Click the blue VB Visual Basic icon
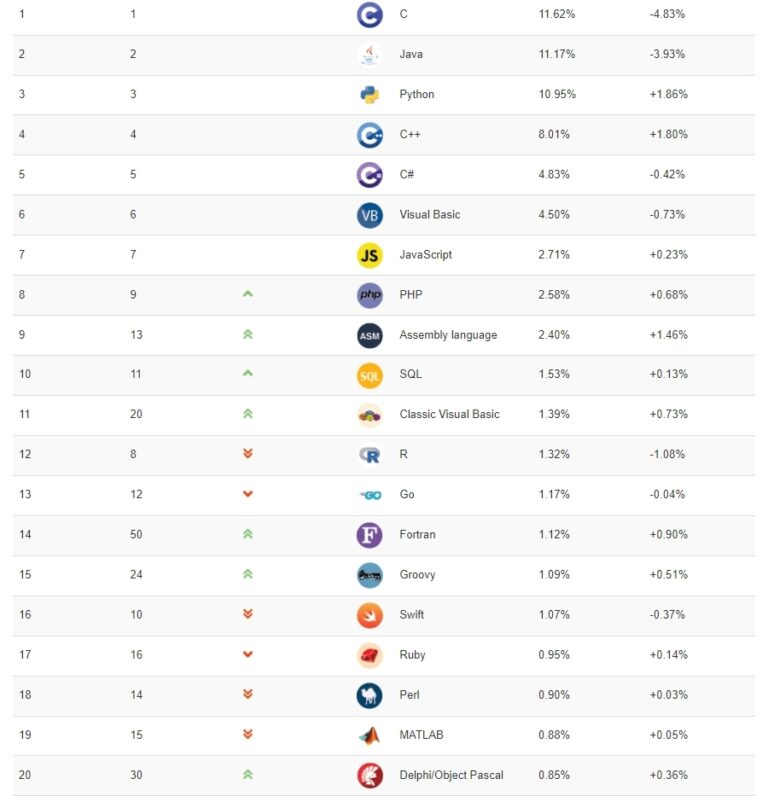Image resolution: width=768 pixels, height=796 pixels. coord(370,215)
